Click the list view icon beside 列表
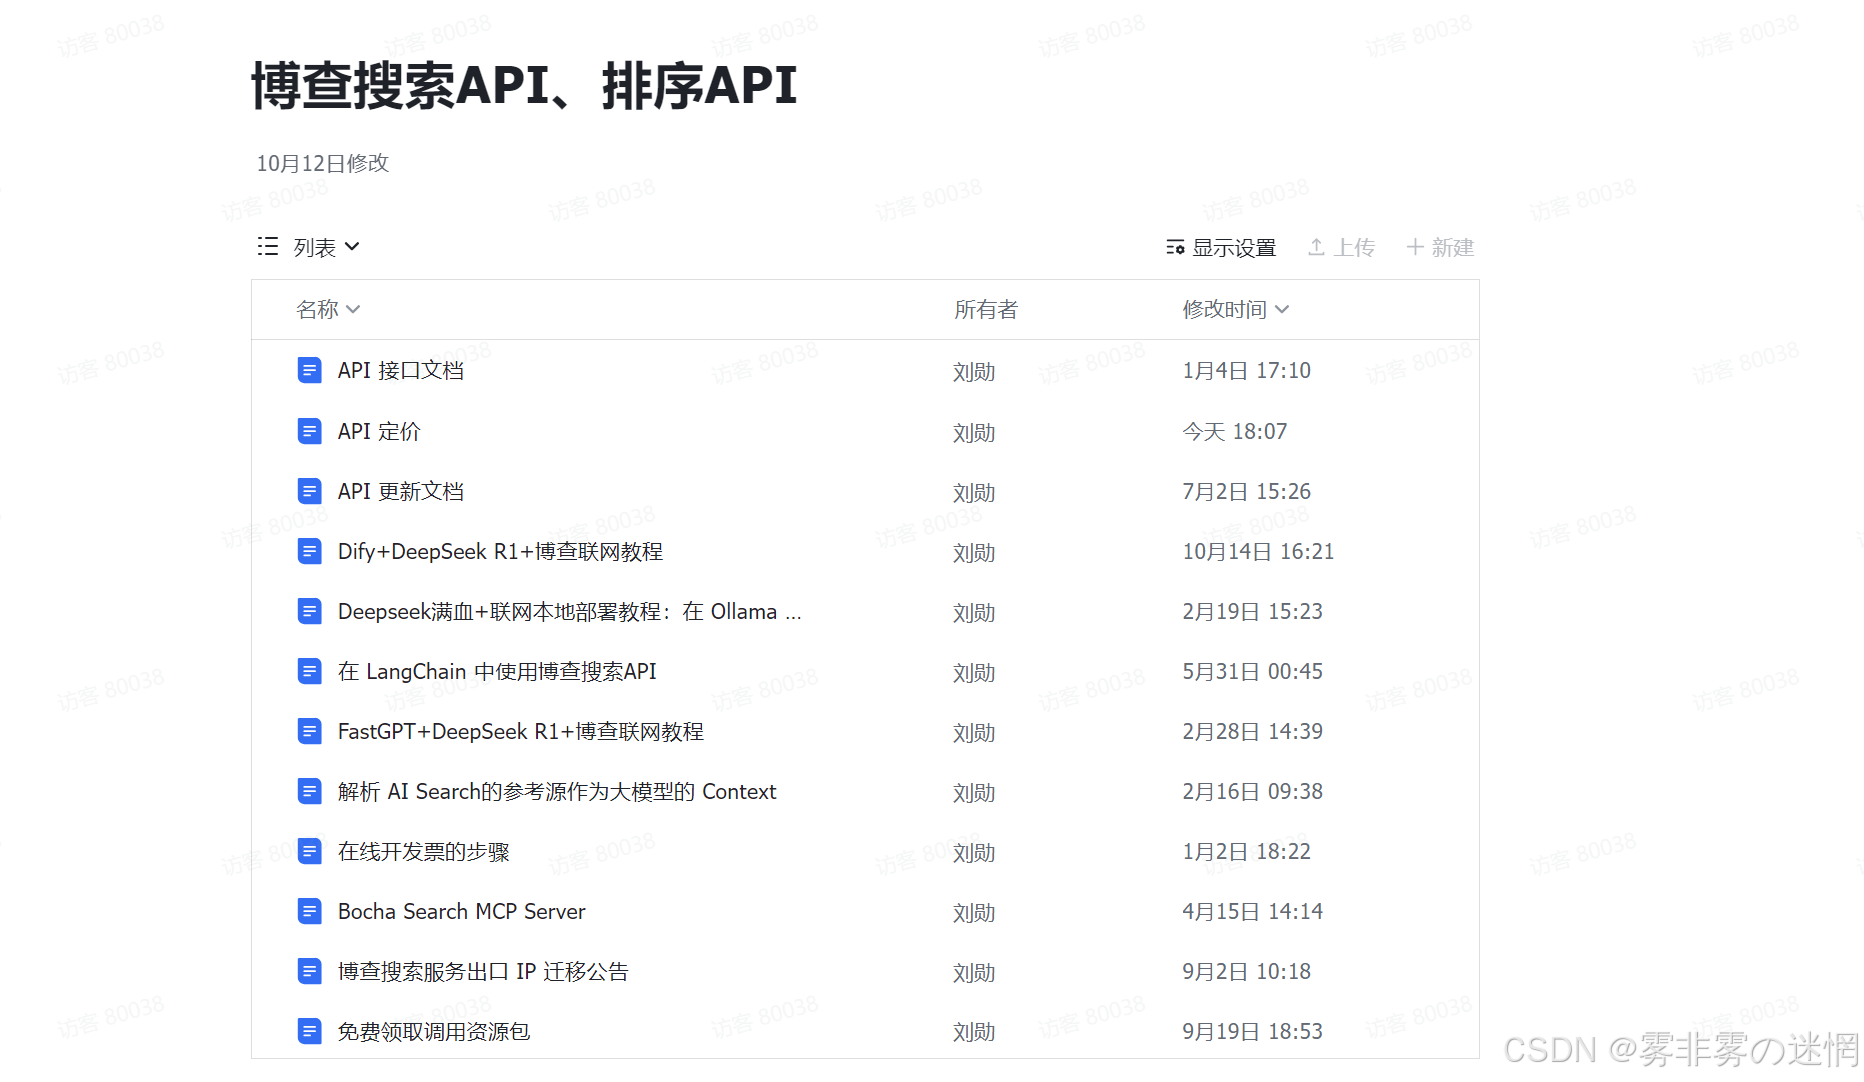 [268, 246]
